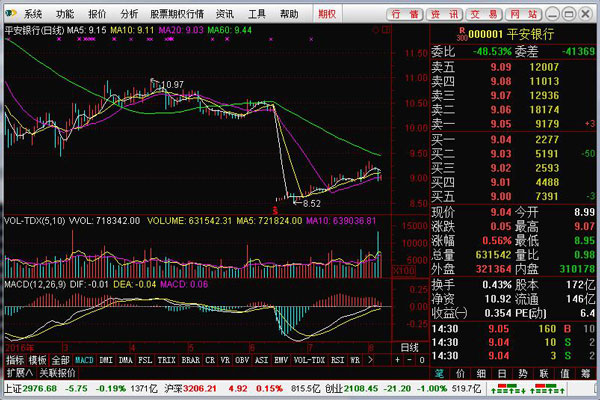This screenshot has width=600, height=400.
Task: Select the 全部 tab
Action: 61,360
